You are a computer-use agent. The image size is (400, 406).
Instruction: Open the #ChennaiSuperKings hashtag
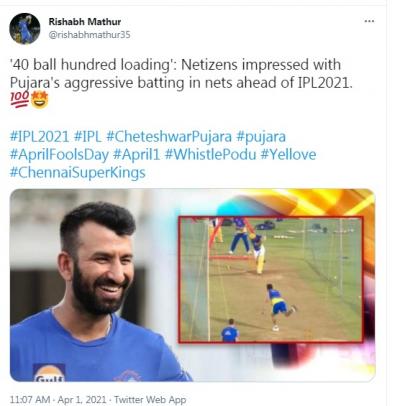pyautogui.click(x=78, y=173)
